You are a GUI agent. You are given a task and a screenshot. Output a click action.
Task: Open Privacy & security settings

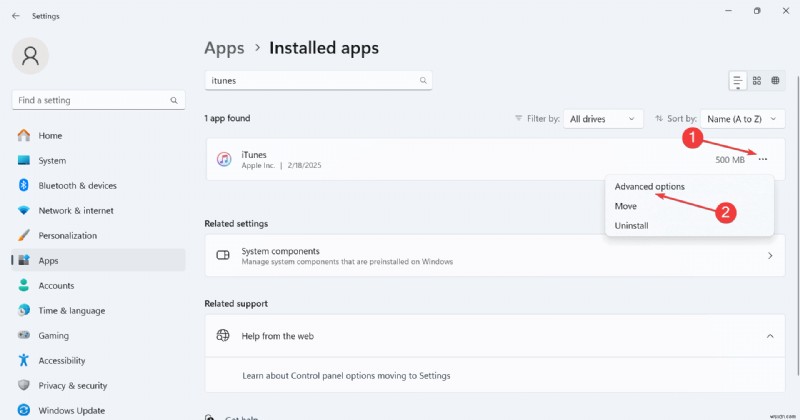(x=98, y=385)
